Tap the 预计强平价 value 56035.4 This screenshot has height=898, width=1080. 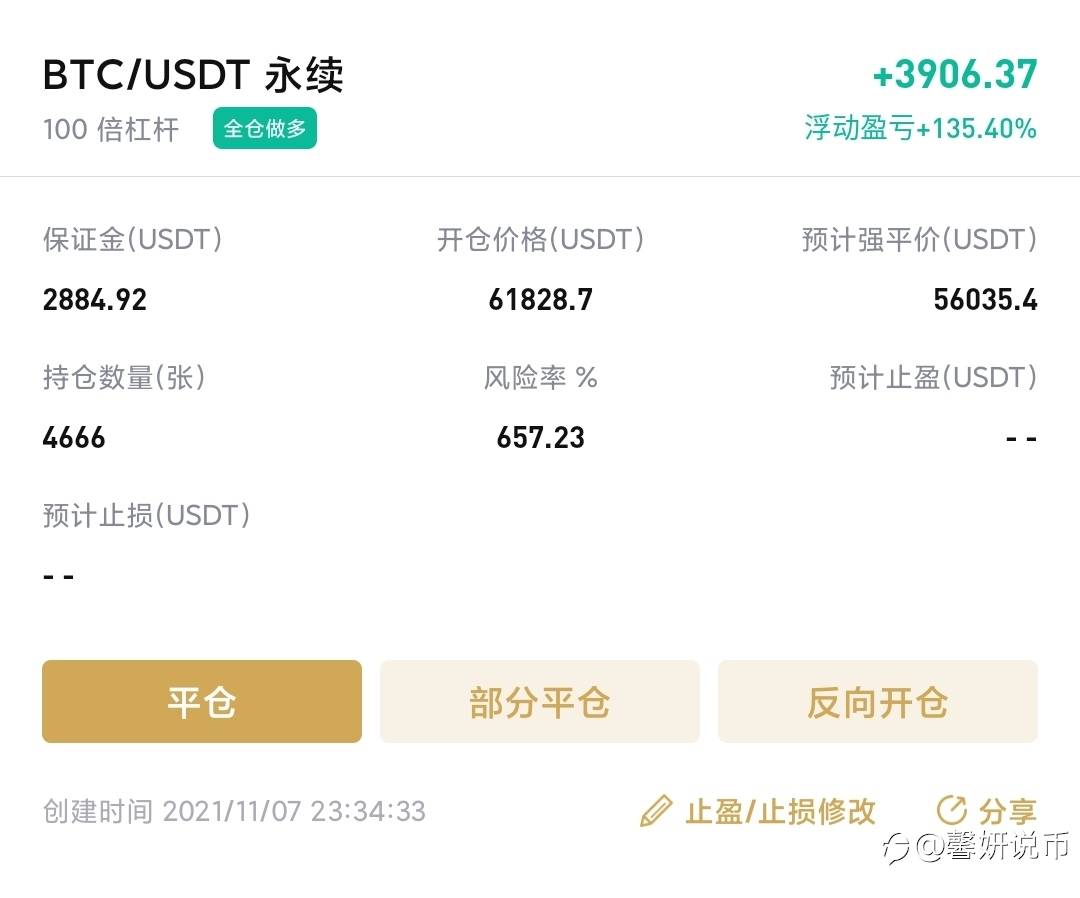pos(985,300)
